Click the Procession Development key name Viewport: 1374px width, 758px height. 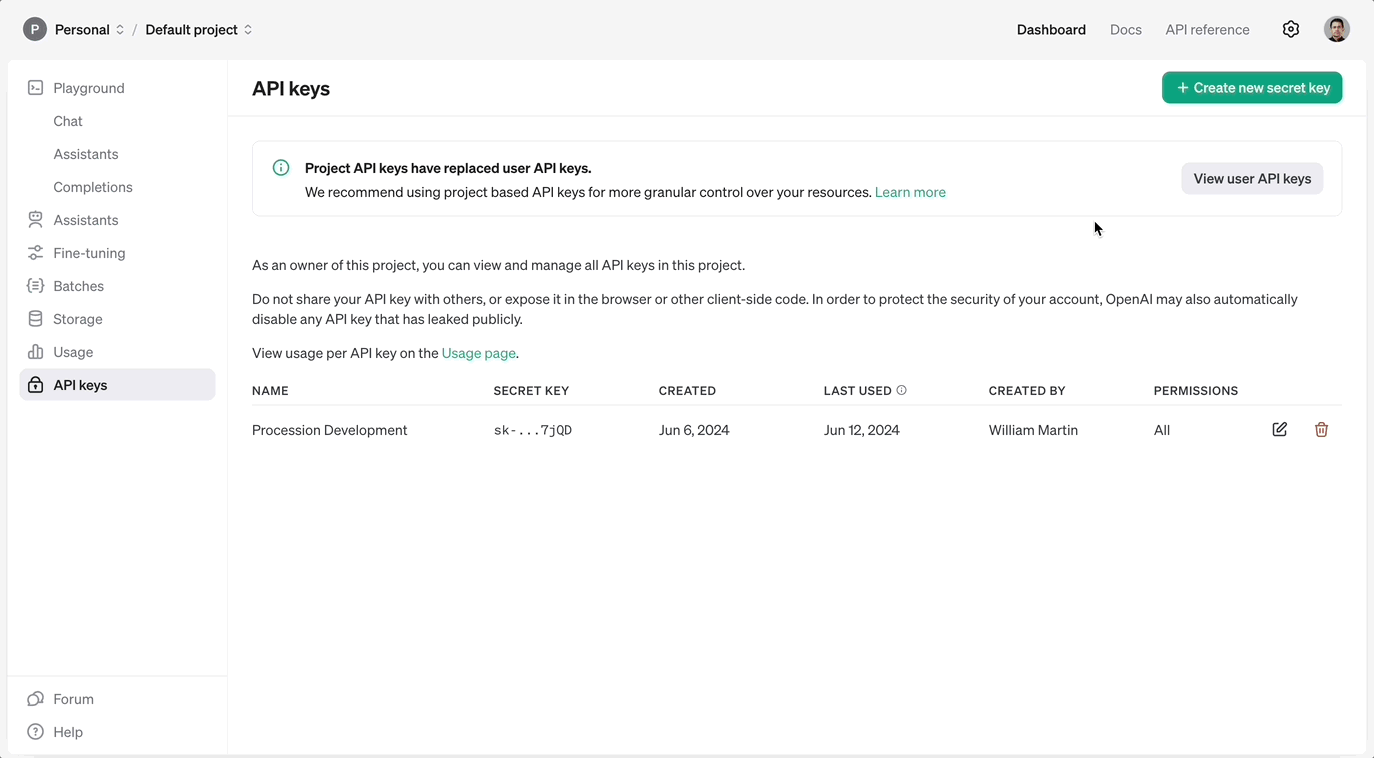[x=330, y=430]
